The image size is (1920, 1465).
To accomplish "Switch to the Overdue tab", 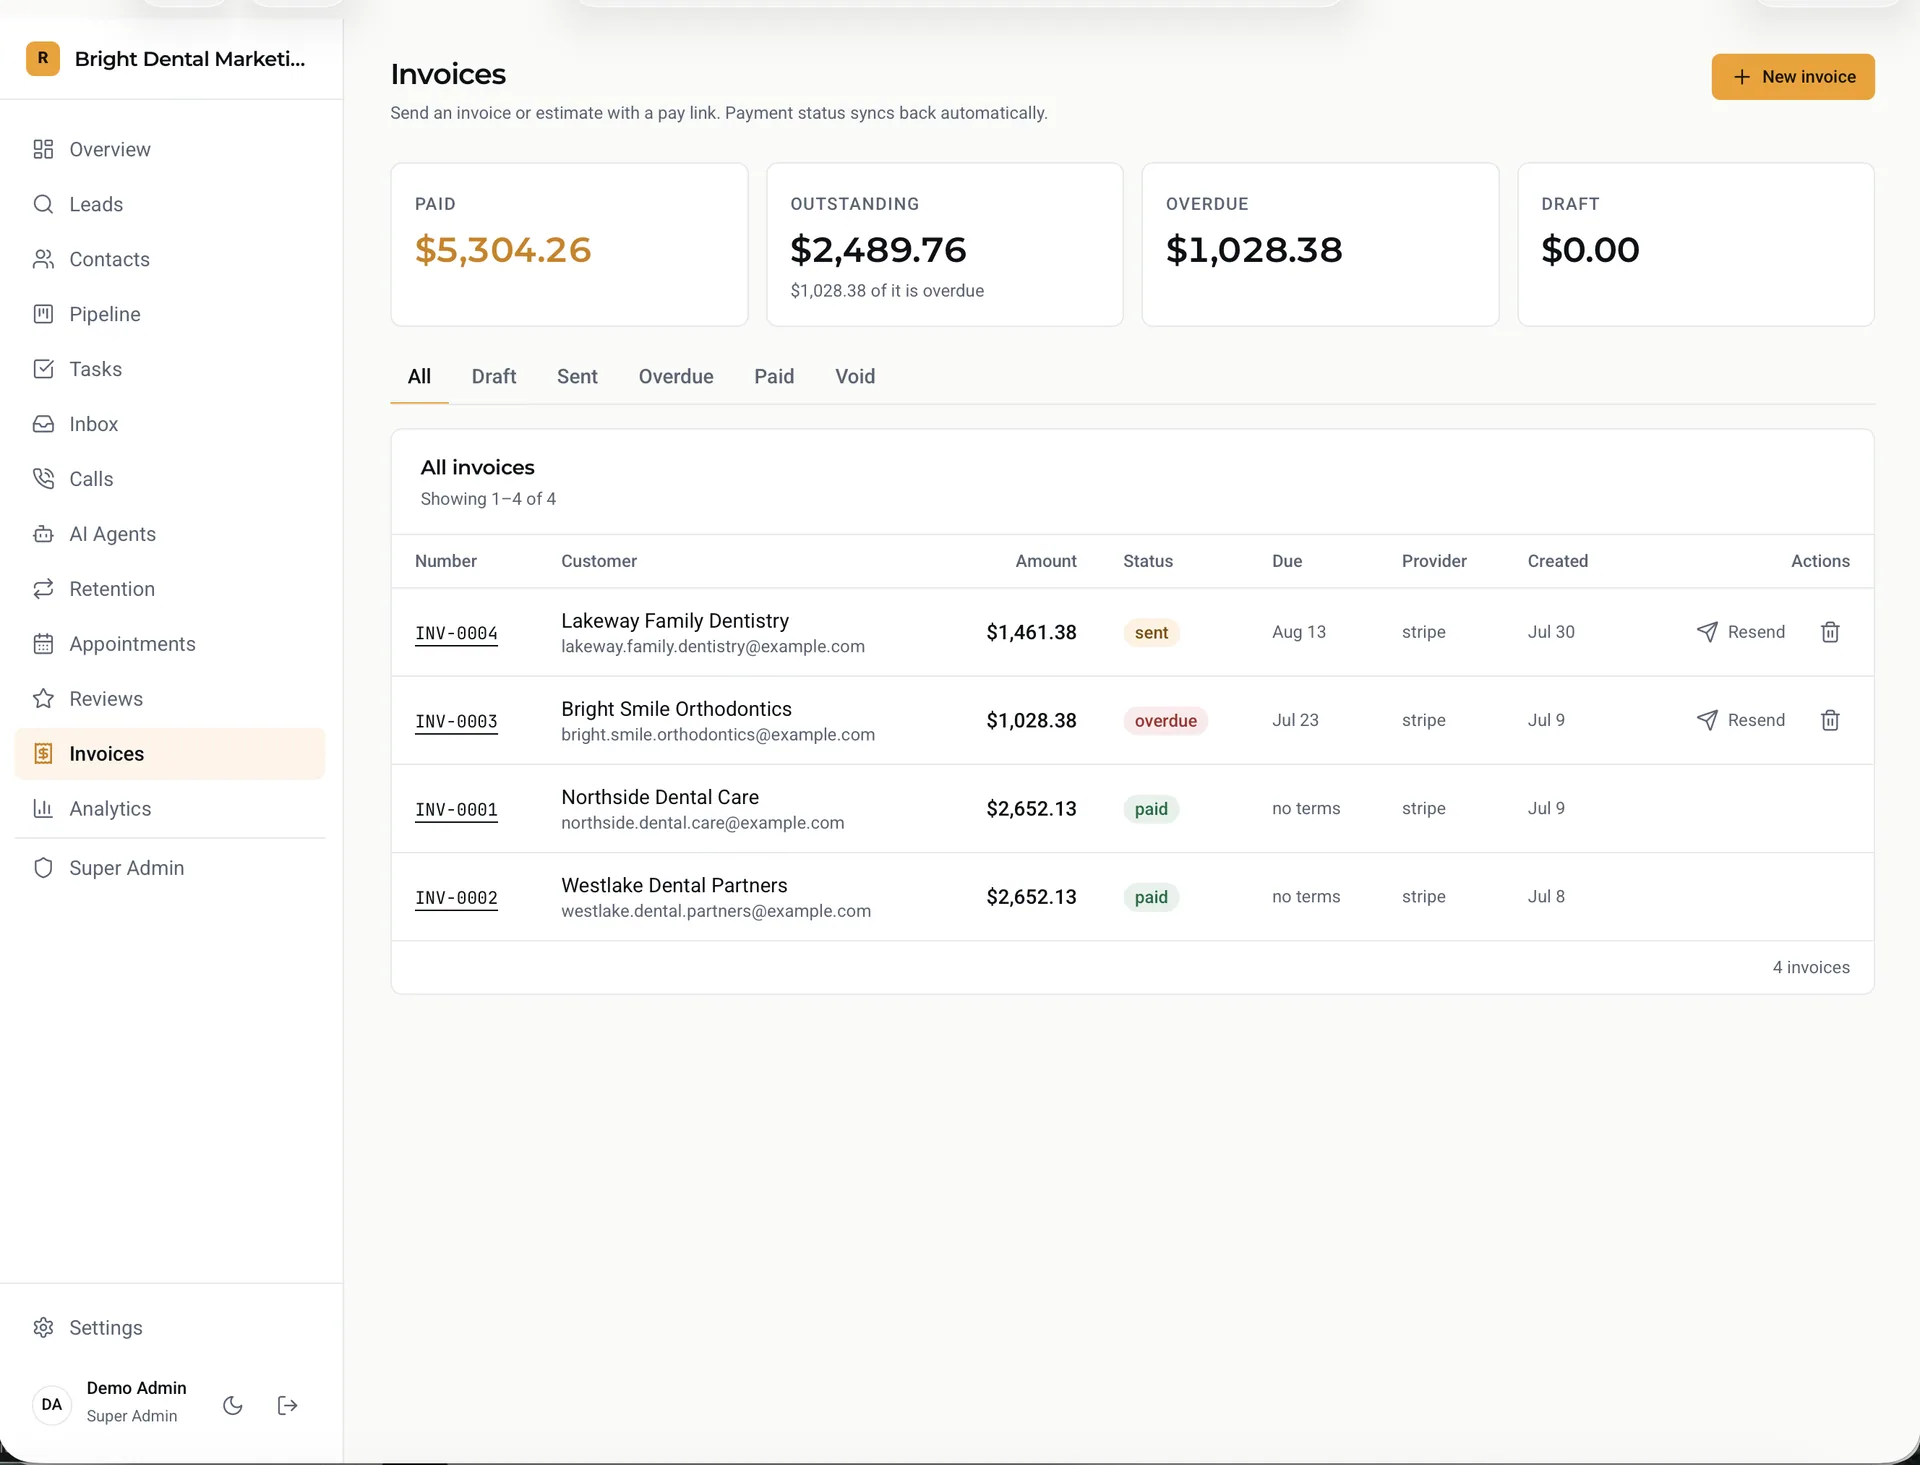I will pyautogui.click(x=676, y=377).
